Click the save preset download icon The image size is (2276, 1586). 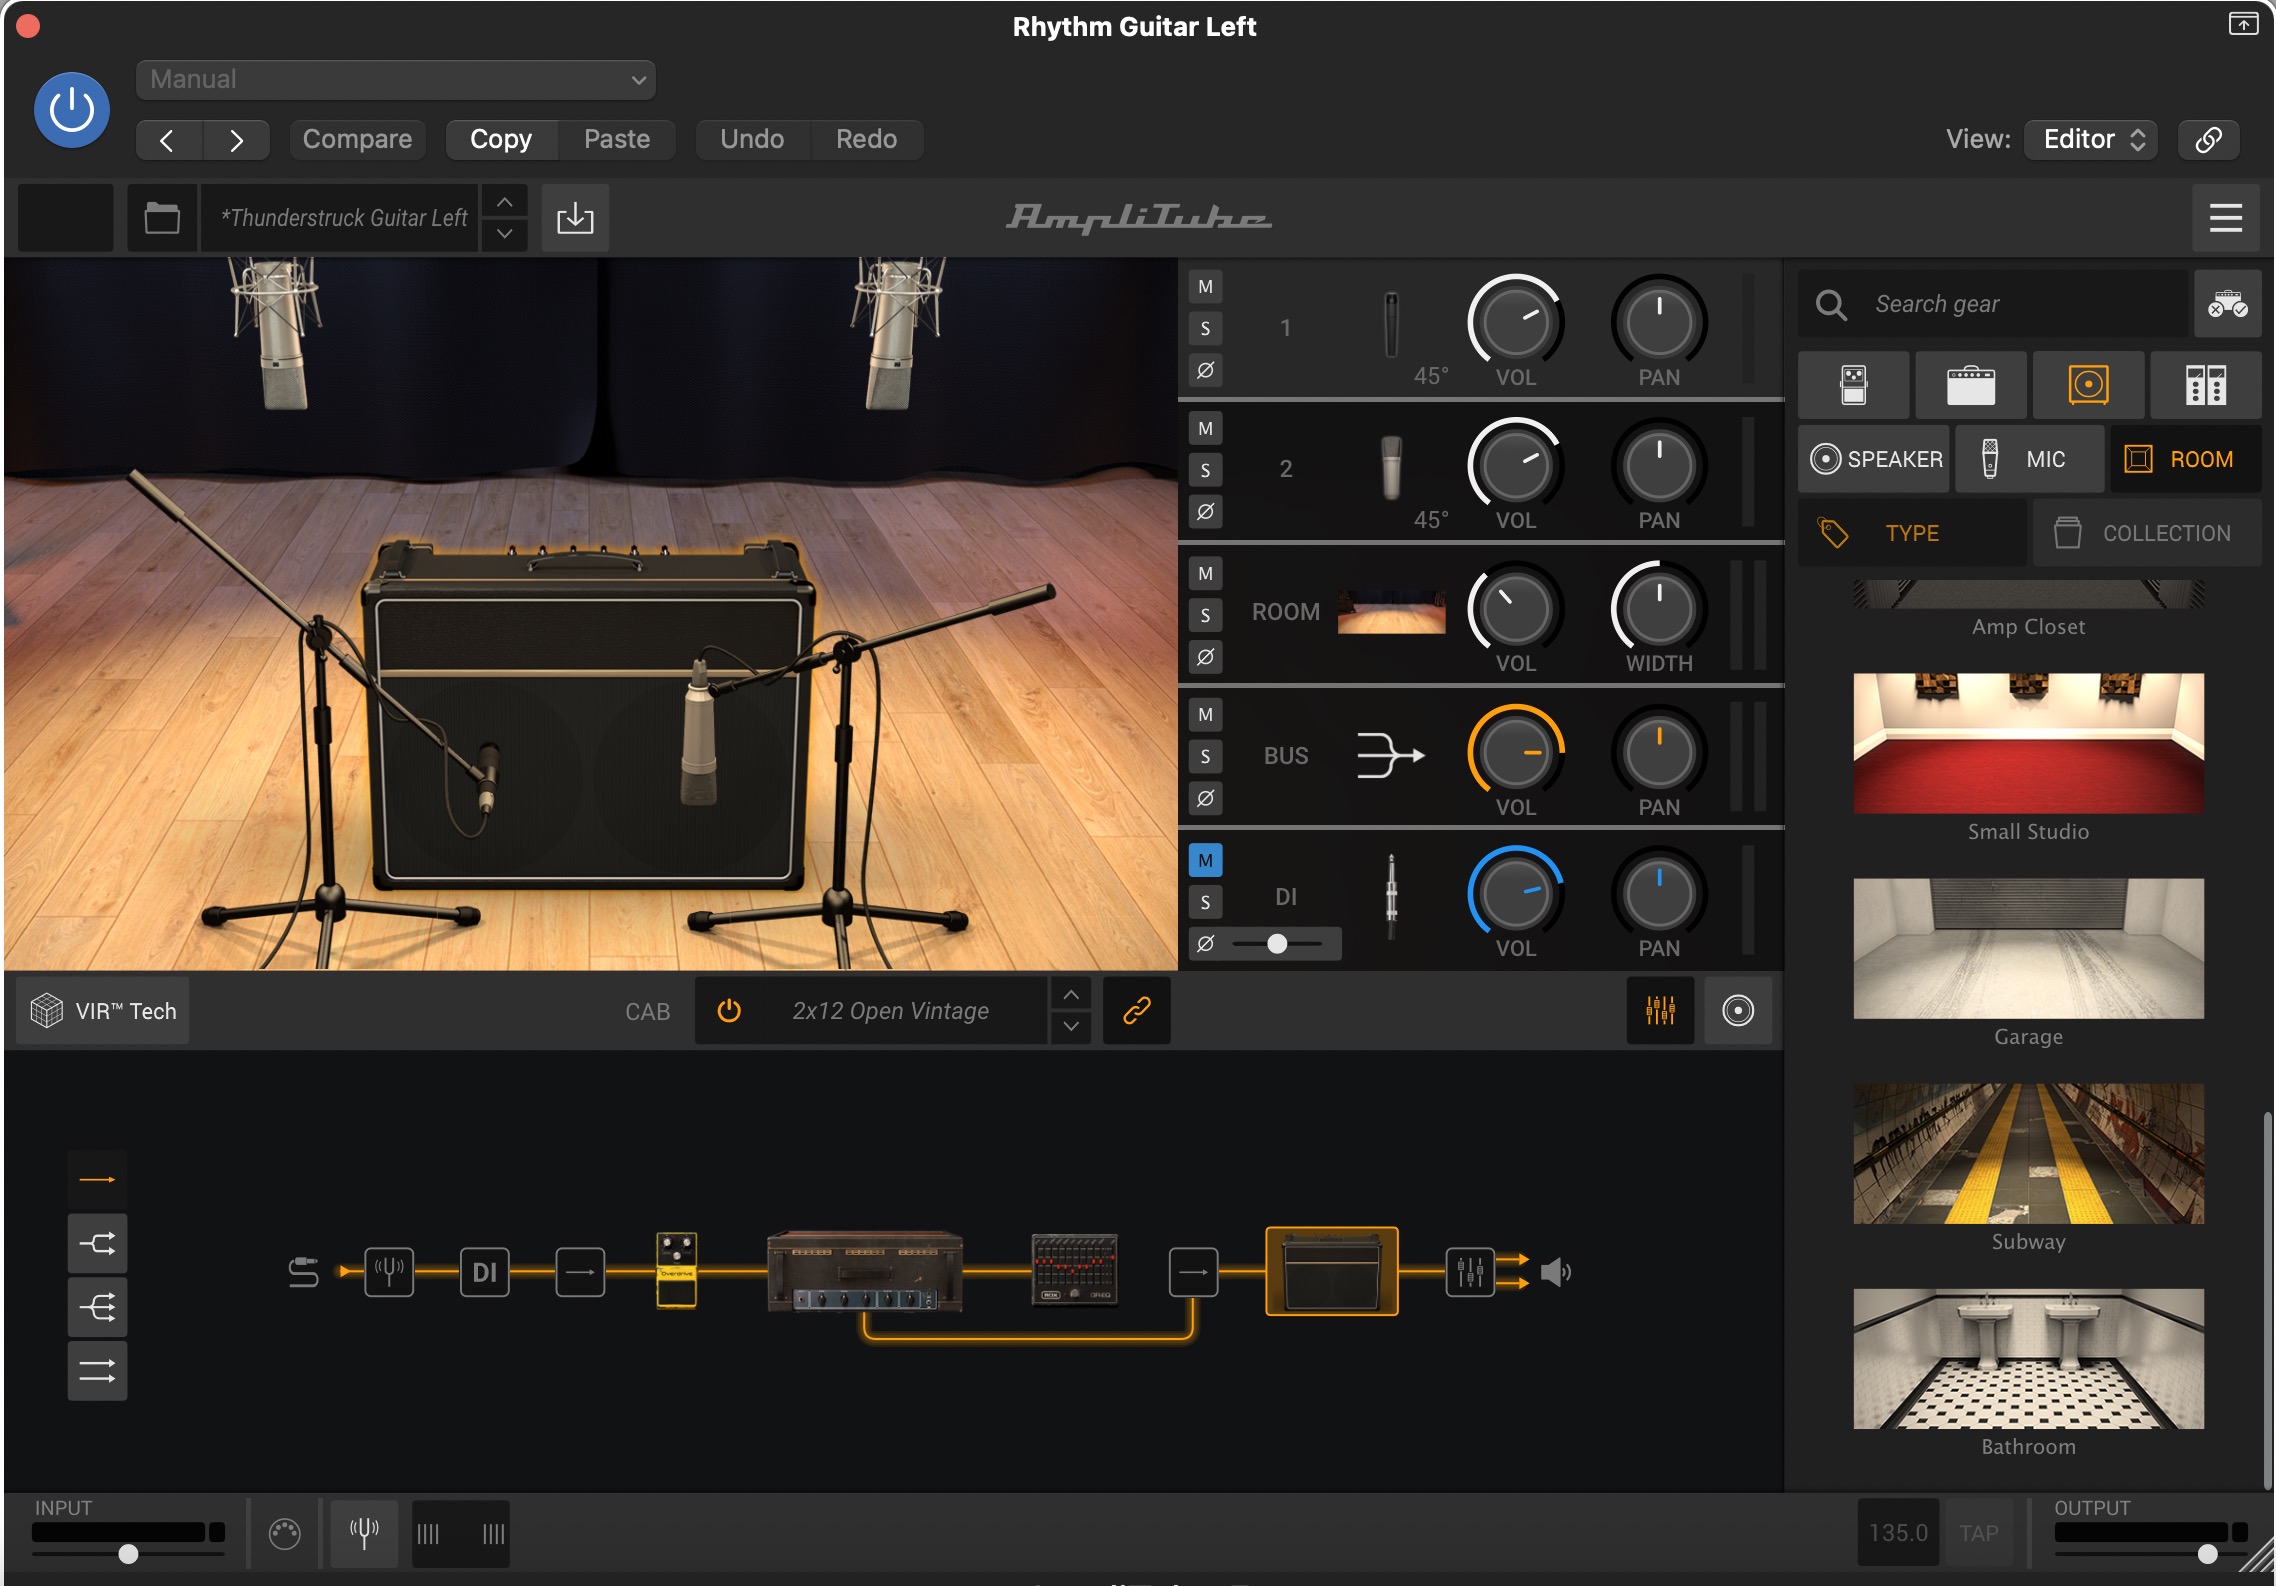click(x=575, y=217)
